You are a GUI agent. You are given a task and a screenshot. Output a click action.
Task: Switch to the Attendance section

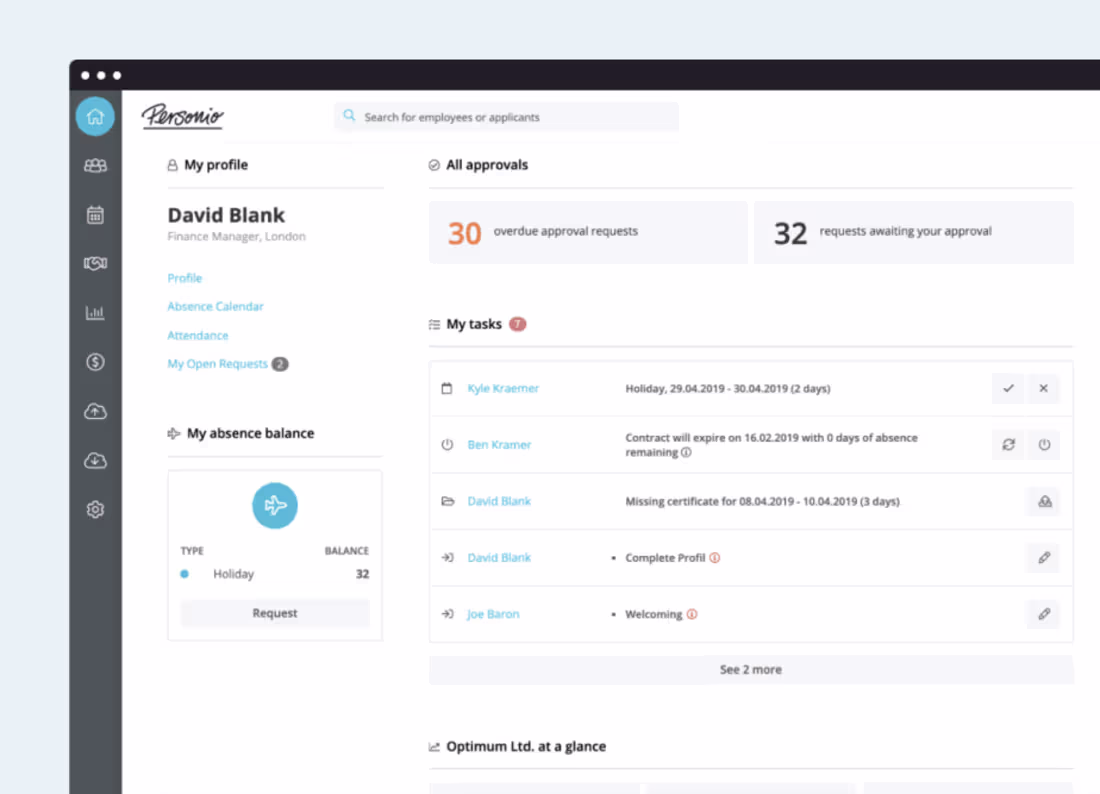tap(197, 335)
